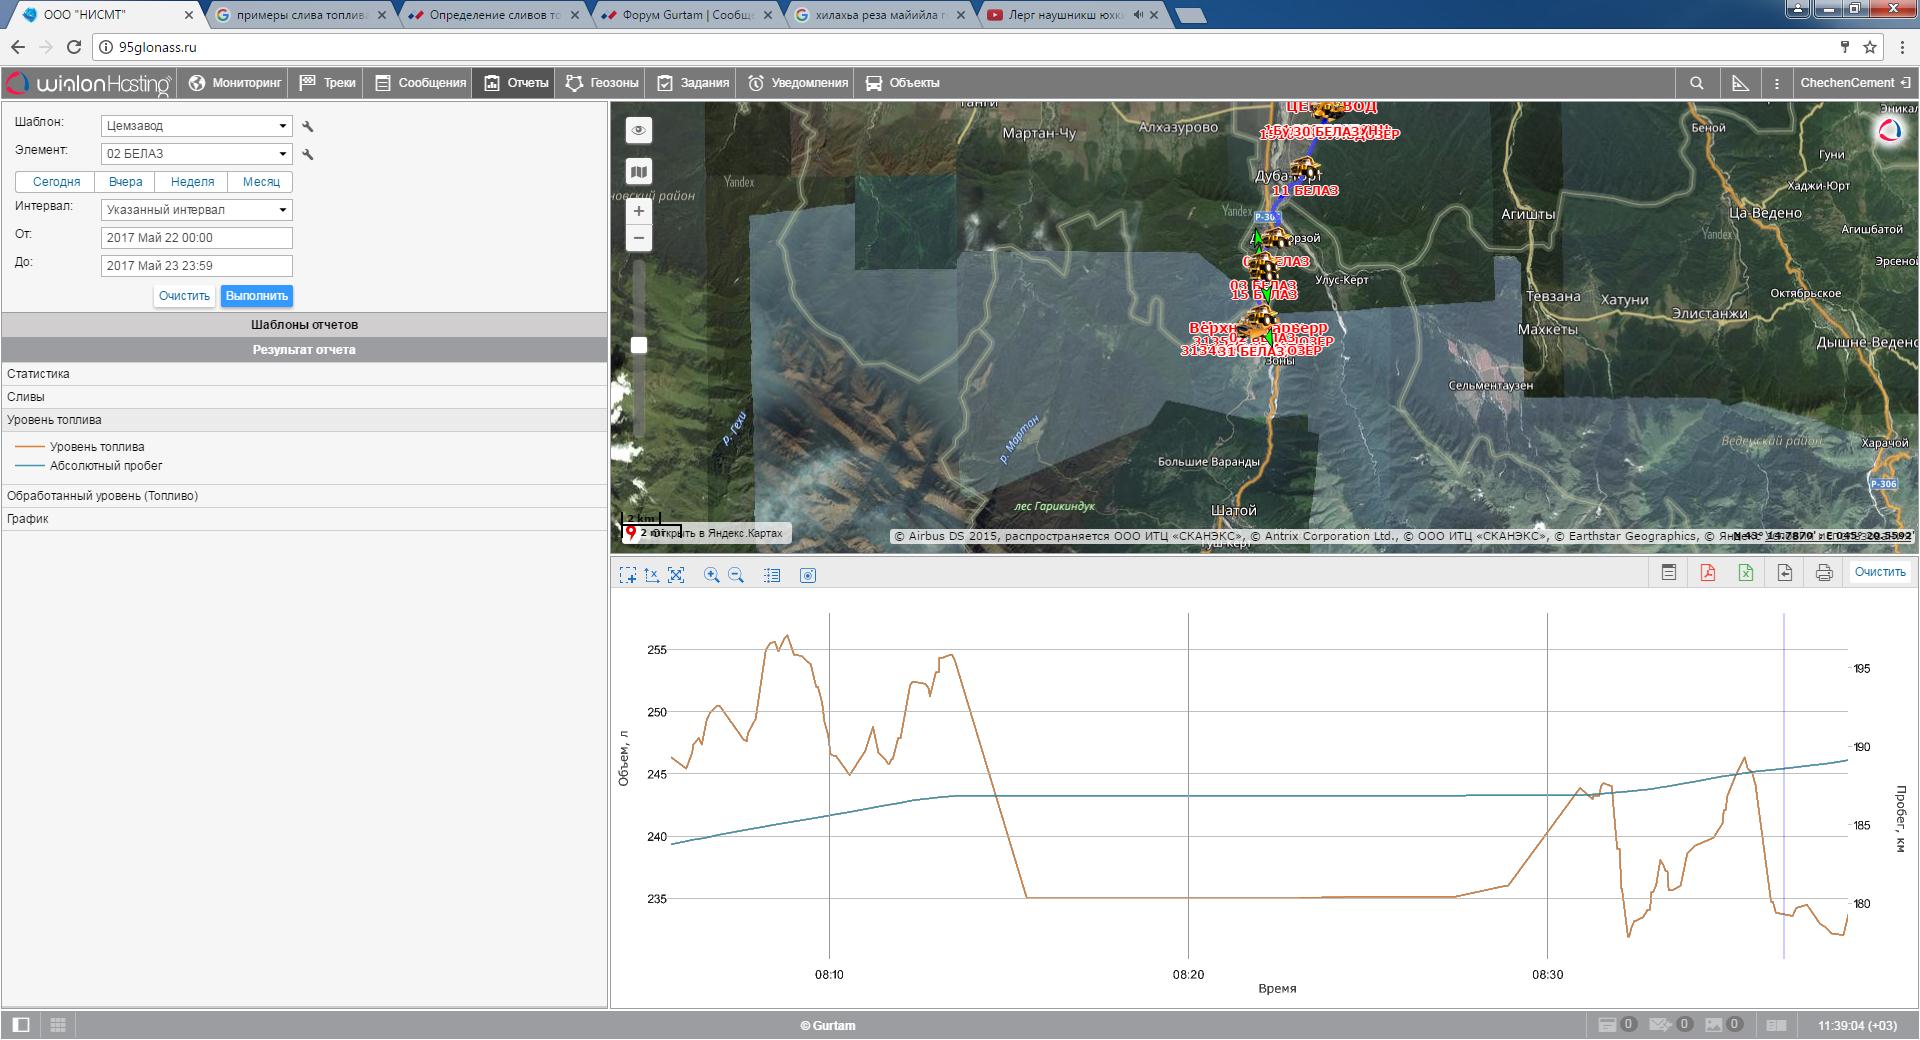Open the search tool in top bar
This screenshot has height=1040, width=1920.
(x=1696, y=83)
